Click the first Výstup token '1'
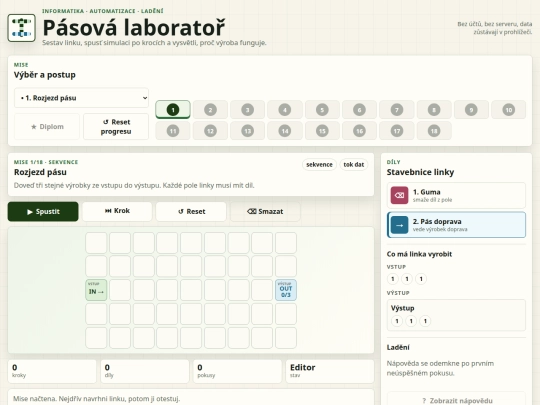Image resolution: width=540 pixels, height=405 pixels. [397, 321]
